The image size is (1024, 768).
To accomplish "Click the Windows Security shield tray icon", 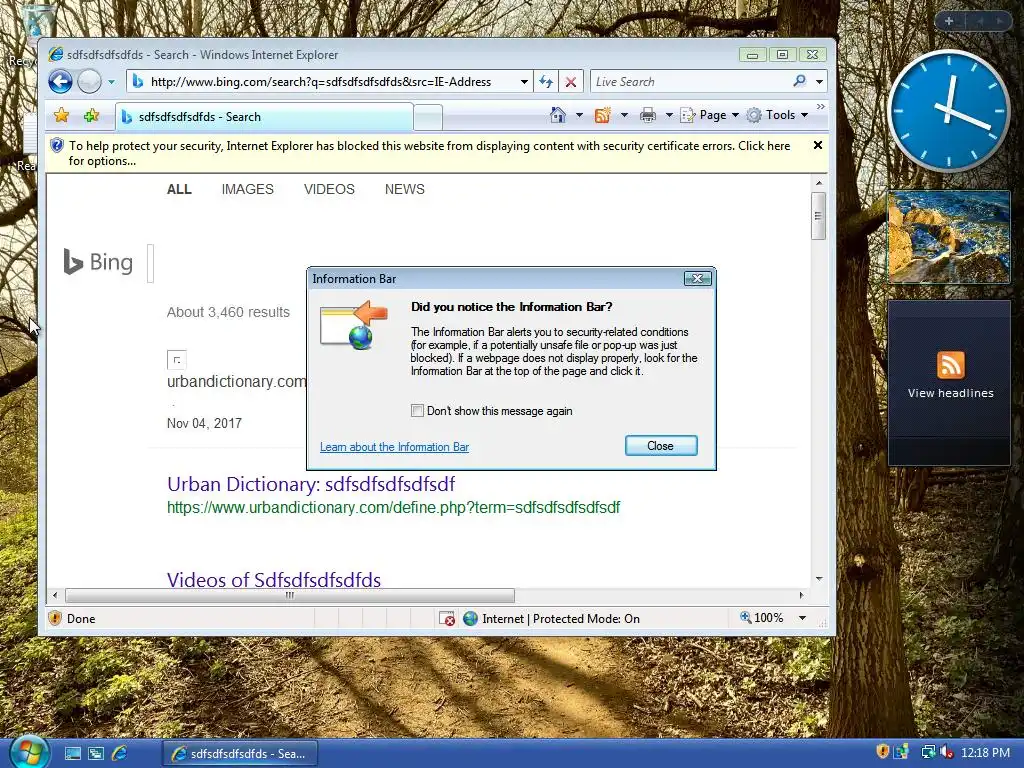I will pyautogui.click(x=883, y=752).
